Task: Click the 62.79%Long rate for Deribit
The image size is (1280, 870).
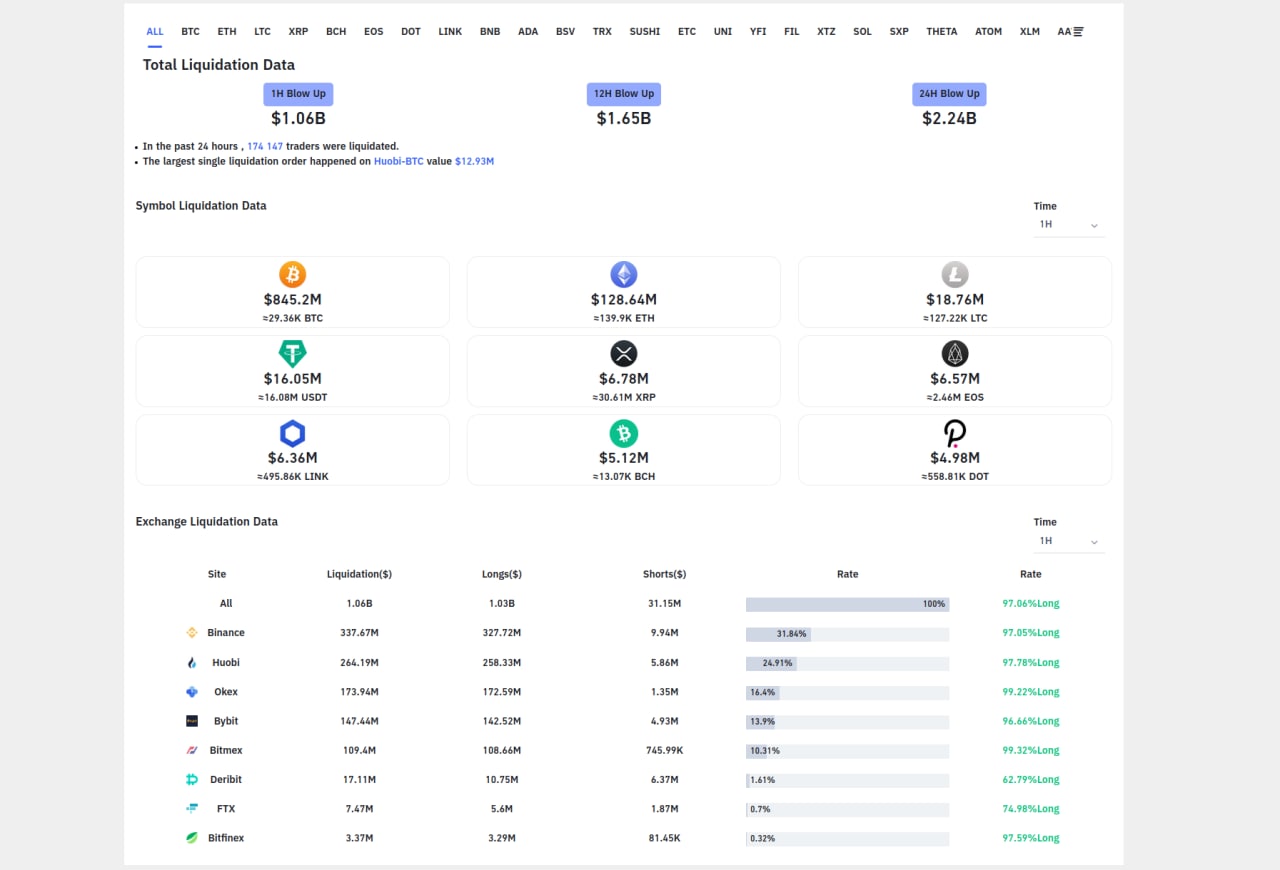Action: [x=1031, y=780]
